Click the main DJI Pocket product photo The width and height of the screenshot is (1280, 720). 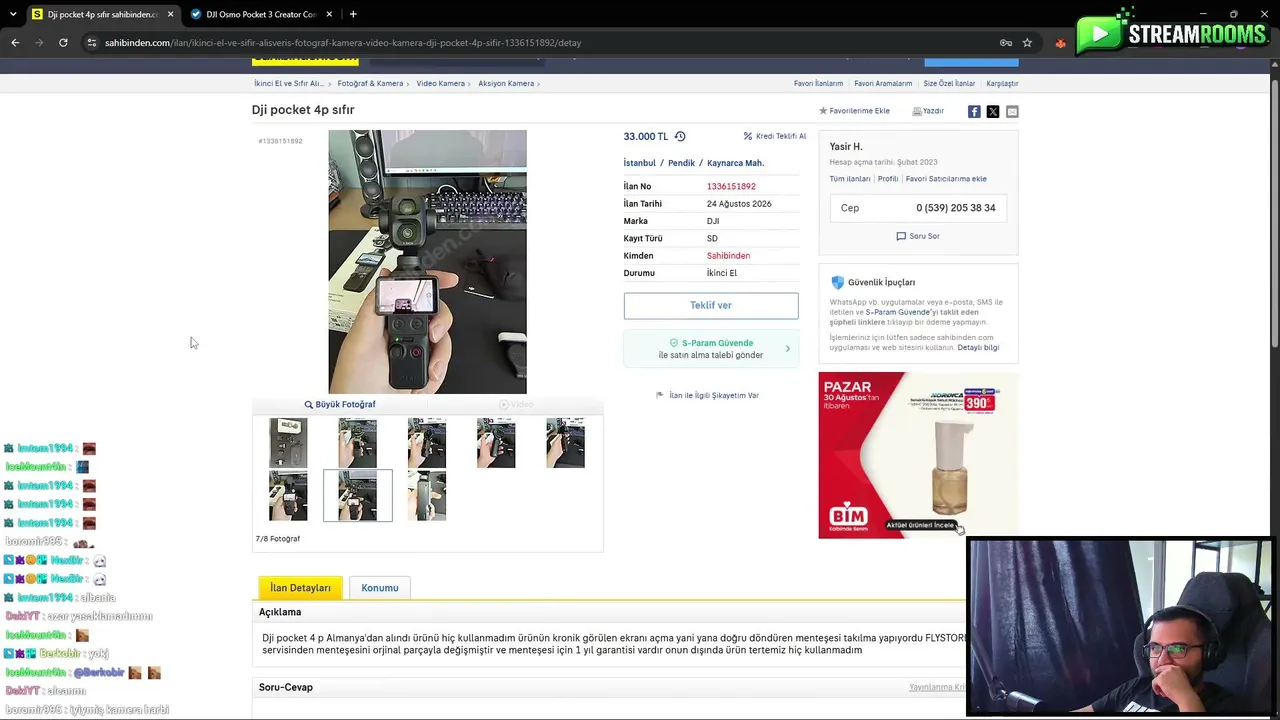coord(427,262)
